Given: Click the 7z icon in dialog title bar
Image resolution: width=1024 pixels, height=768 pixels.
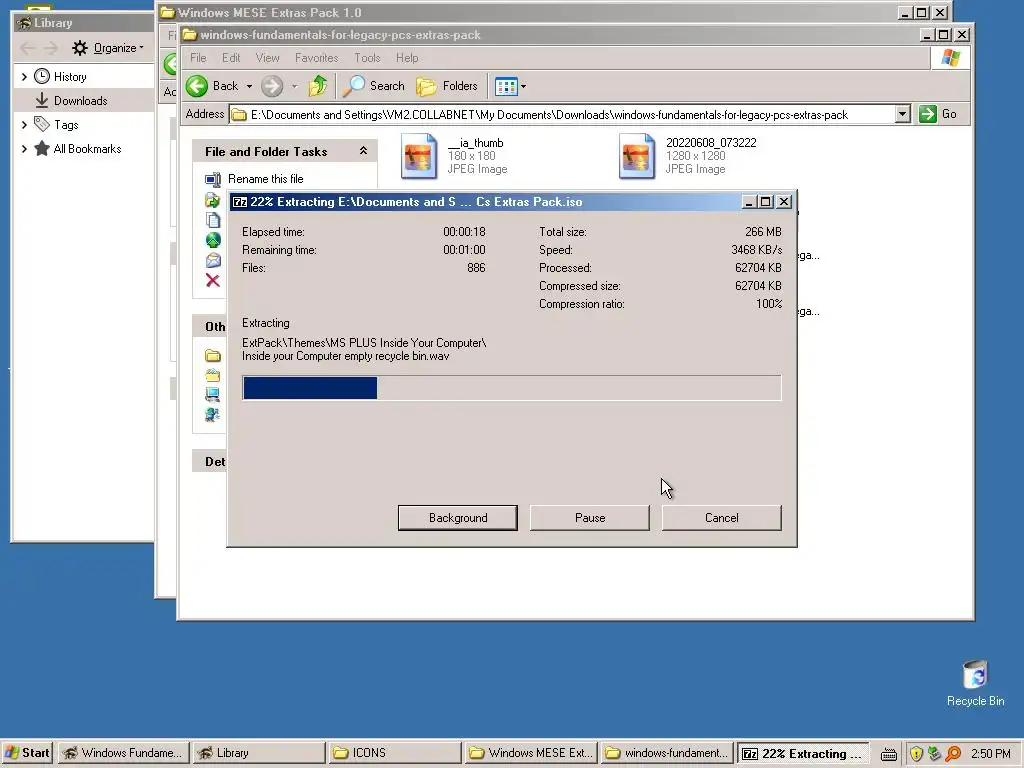Looking at the screenshot, I should coord(240,202).
